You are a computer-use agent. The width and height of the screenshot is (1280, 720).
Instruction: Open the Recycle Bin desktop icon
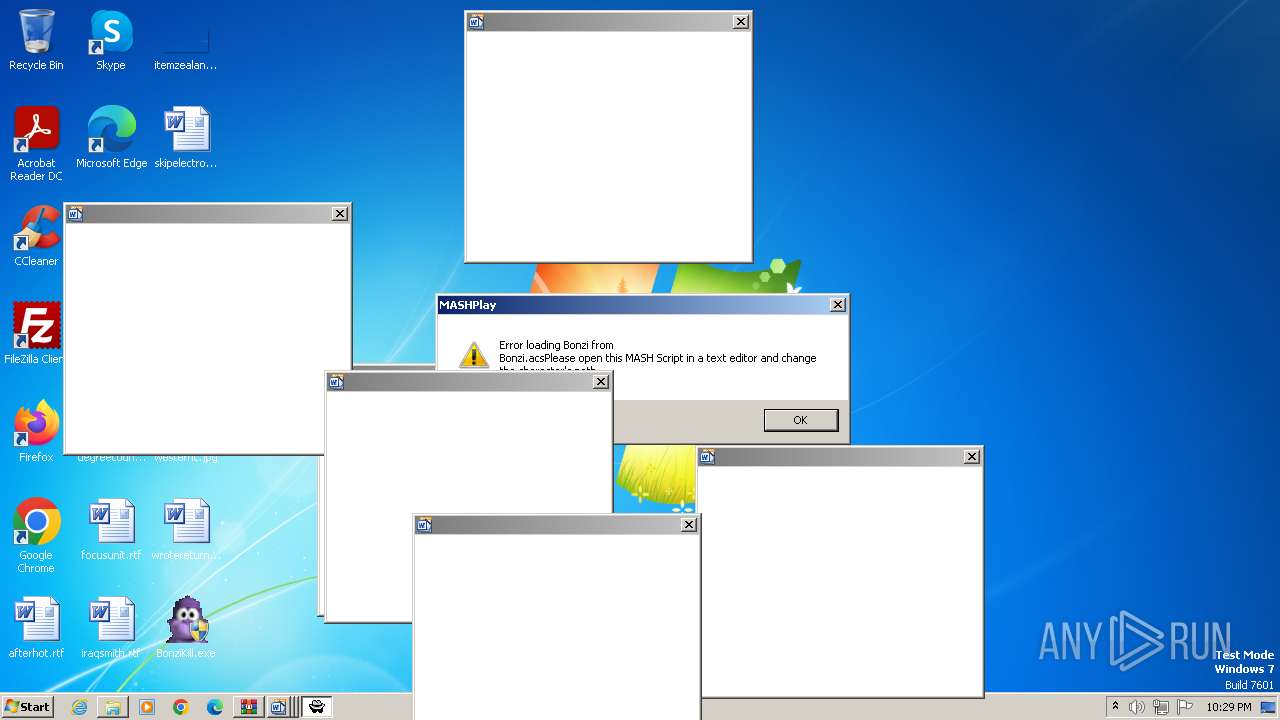tap(36, 40)
